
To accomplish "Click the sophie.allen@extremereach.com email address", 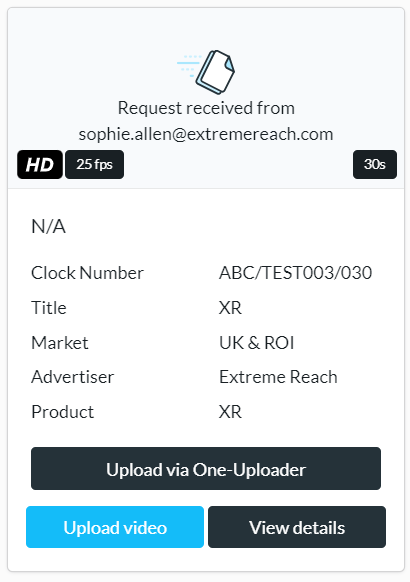I will tap(206, 134).
